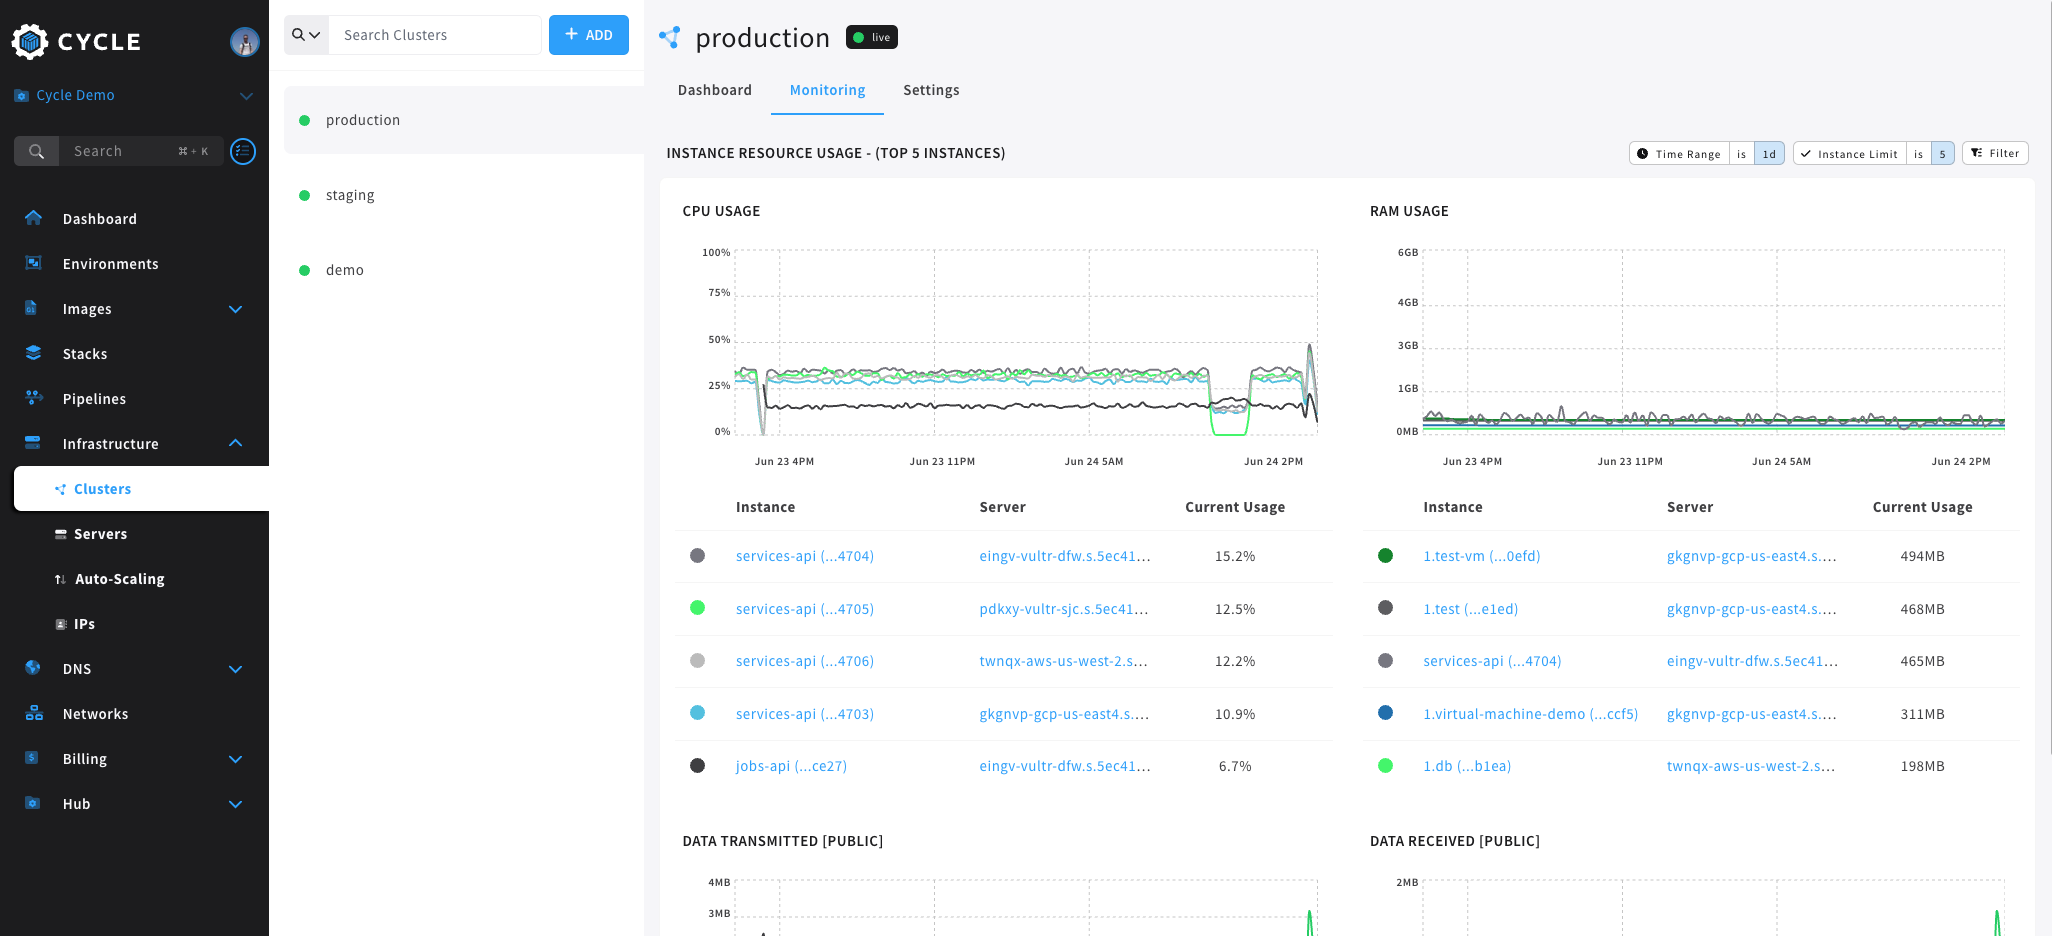Viewport: 2052px width, 936px height.
Task: Expand the Cycle Demo hub selector
Action: pyautogui.click(x=246, y=96)
